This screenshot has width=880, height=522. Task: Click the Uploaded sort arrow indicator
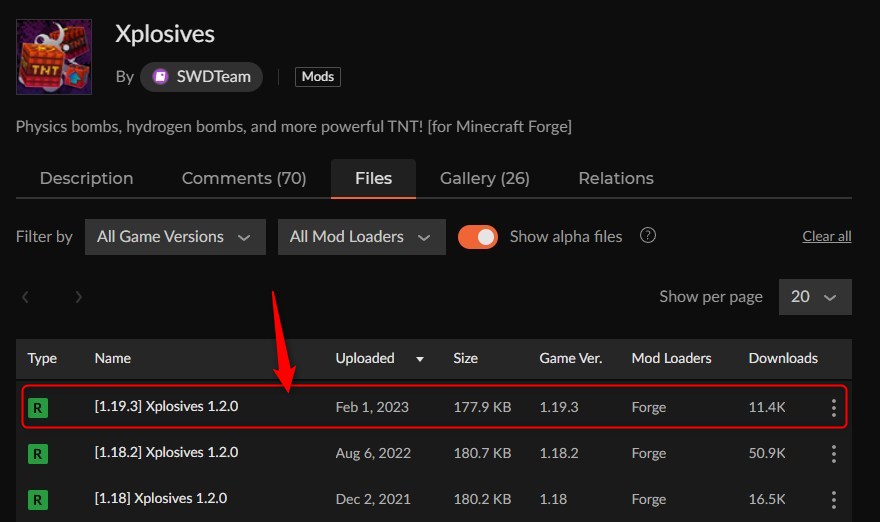(x=420, y=359)
